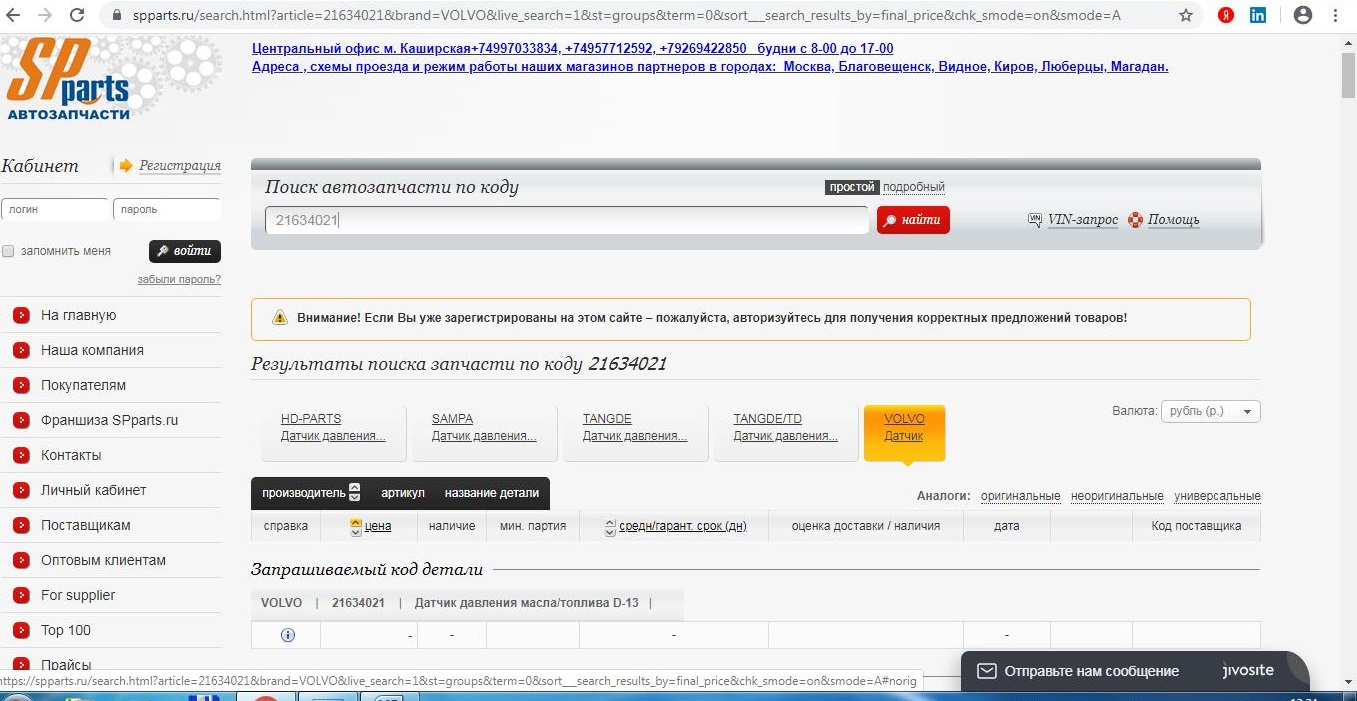Image resolution: width=1357 pixels, height=701 pixels.
Task: Open Top 100 menu item
Action: pos(66,630)
